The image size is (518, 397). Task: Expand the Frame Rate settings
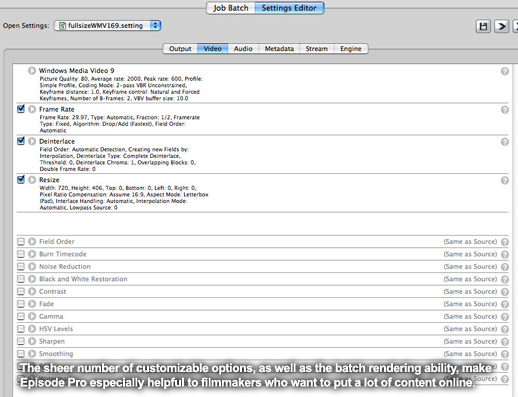[32, 109]
